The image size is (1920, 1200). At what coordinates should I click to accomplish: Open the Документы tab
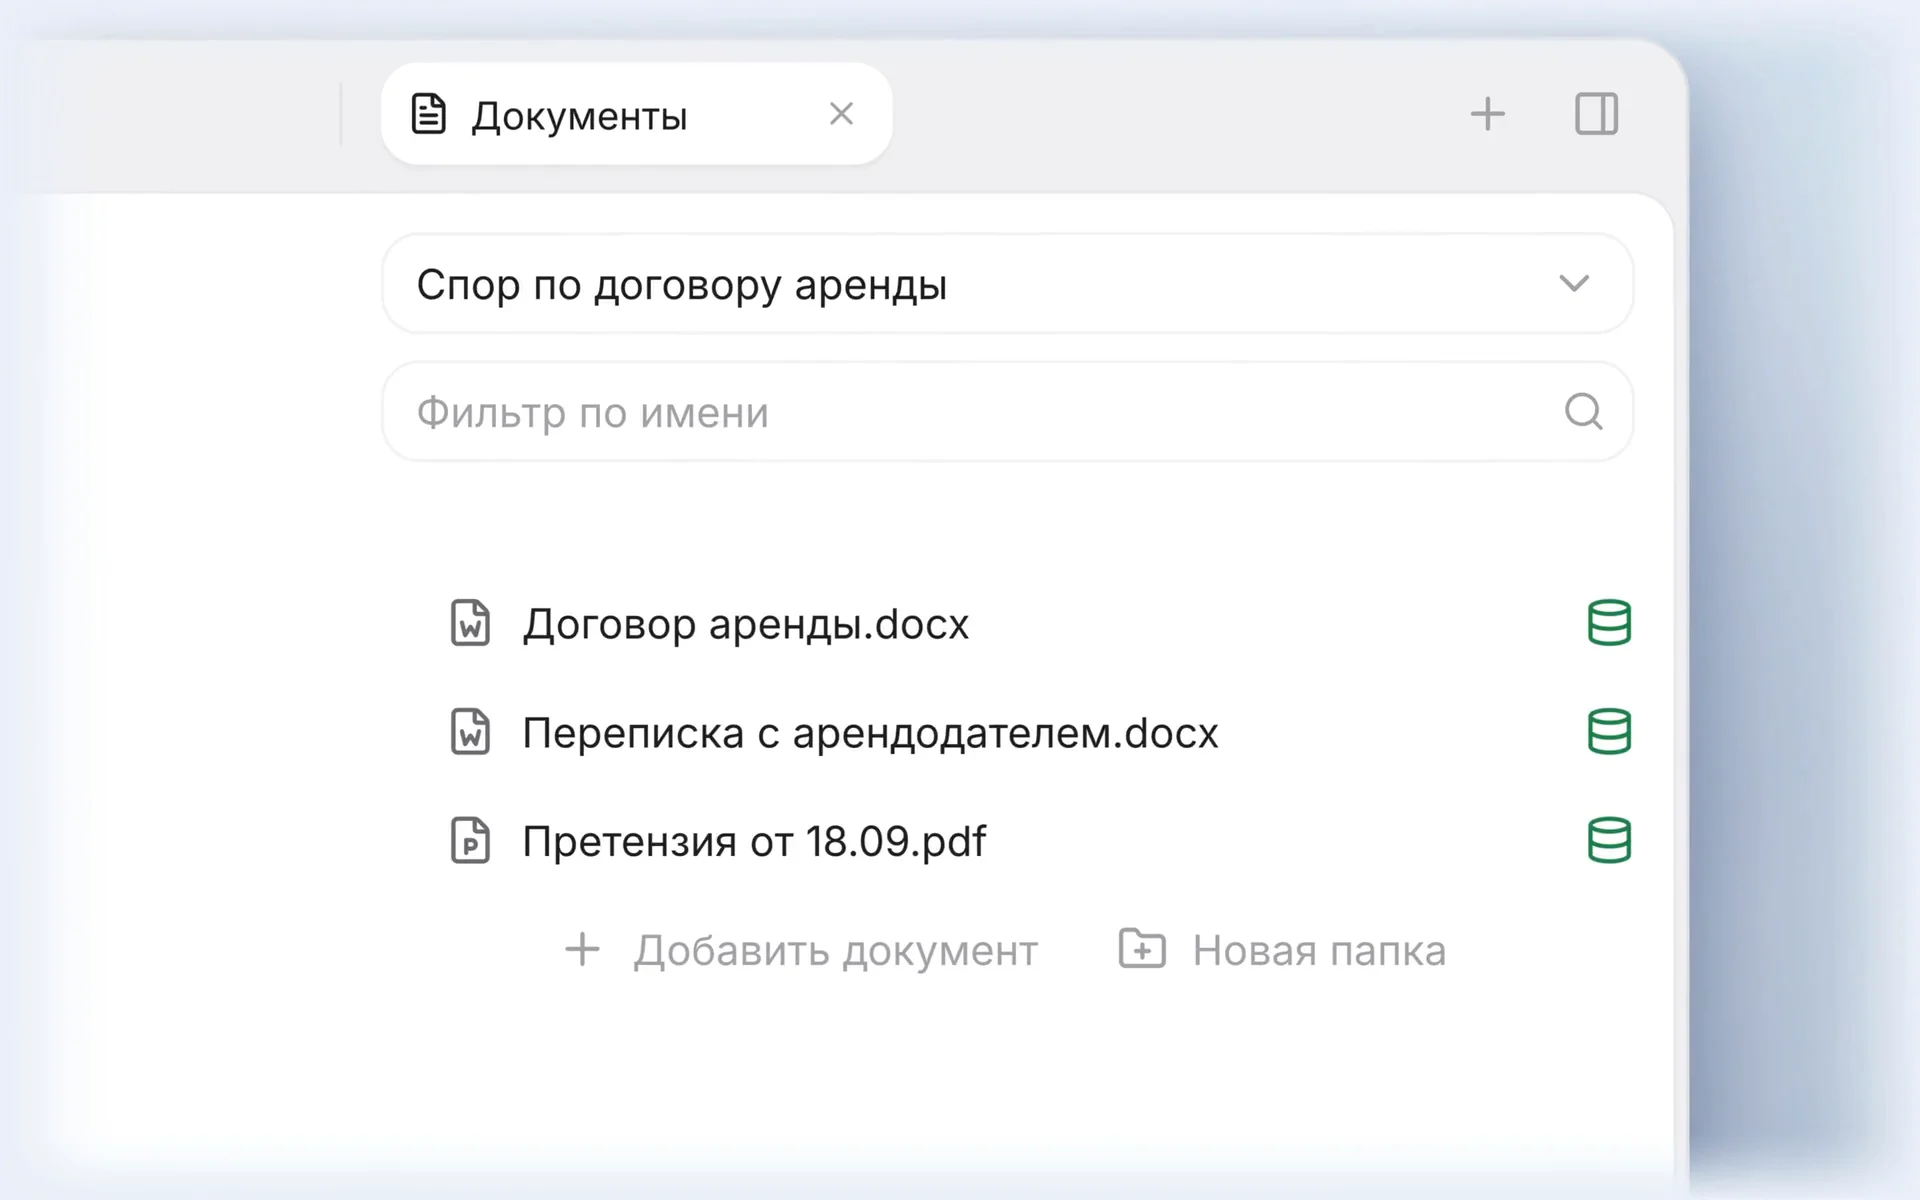[636, 114]
